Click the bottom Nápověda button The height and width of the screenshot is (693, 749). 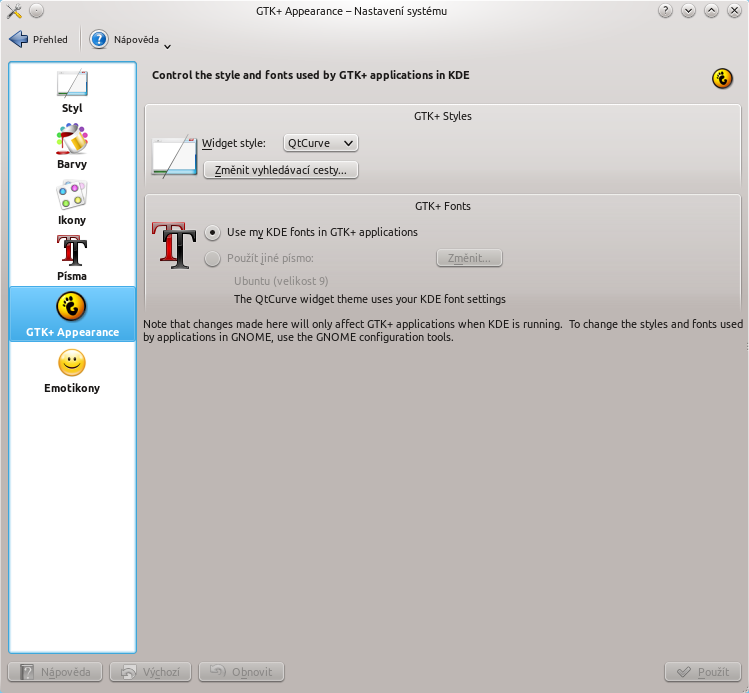(x=55, y=672)
